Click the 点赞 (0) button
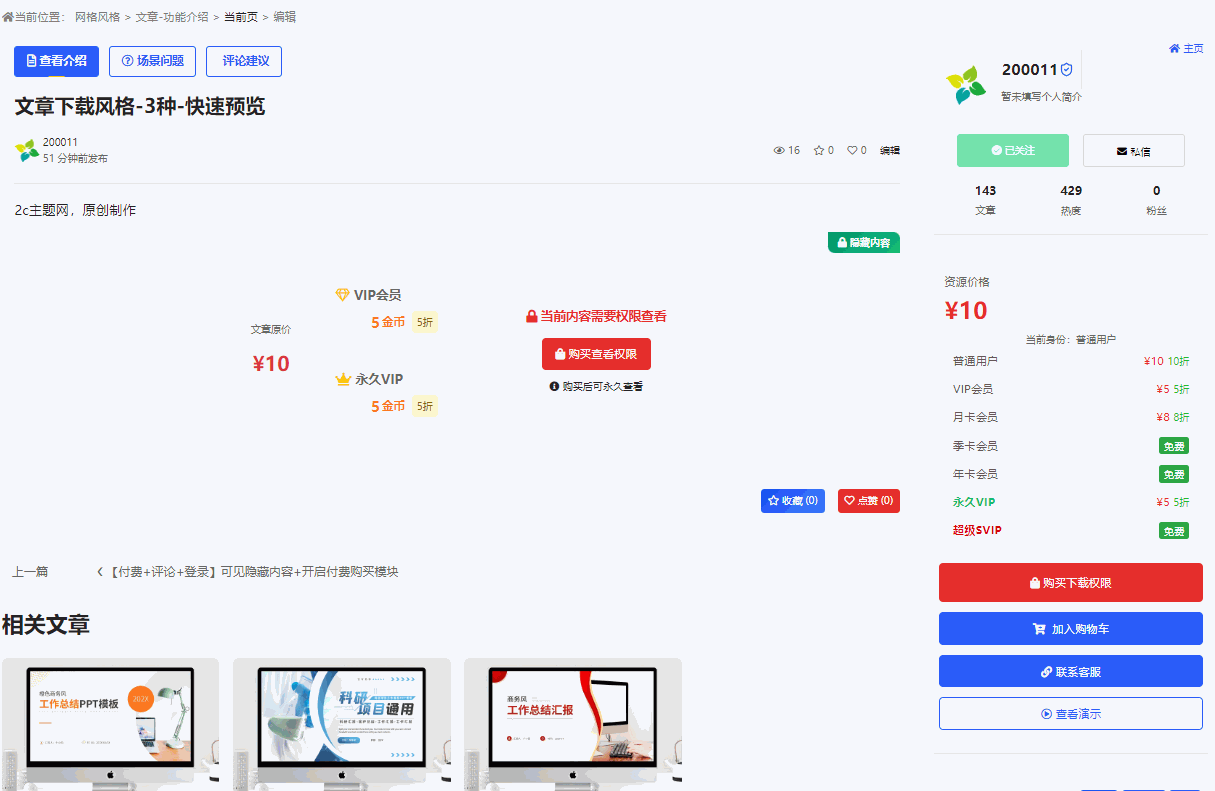Viewport: 1215px width, 791px height. pos(869,501)
